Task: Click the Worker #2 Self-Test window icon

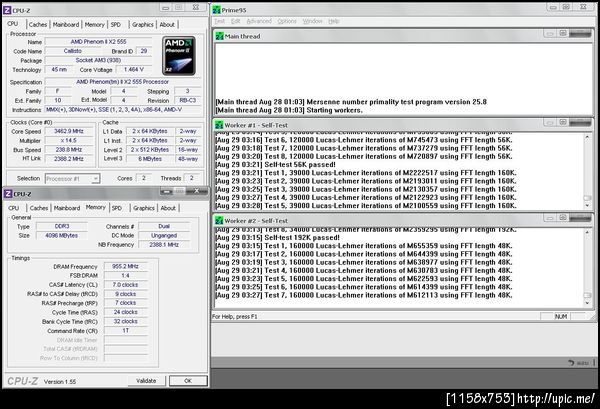Action: (x=219, y=221)
